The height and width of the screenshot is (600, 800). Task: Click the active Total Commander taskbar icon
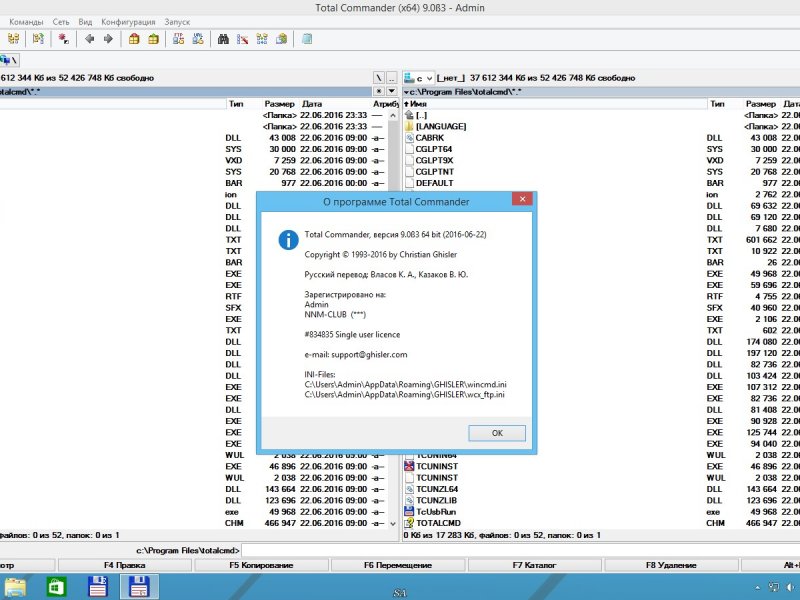pos(139,587)
